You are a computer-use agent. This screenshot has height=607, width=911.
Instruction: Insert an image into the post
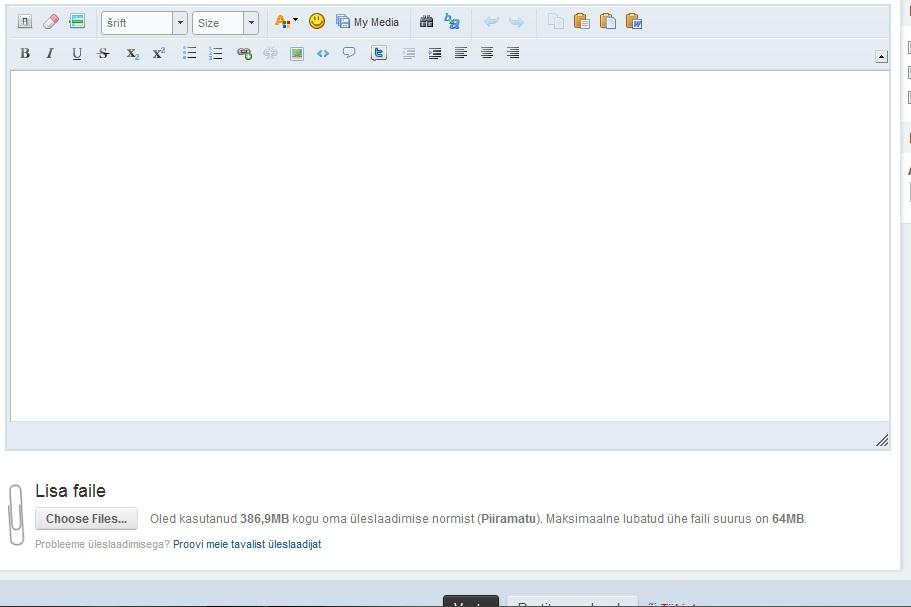pos(297,53)
